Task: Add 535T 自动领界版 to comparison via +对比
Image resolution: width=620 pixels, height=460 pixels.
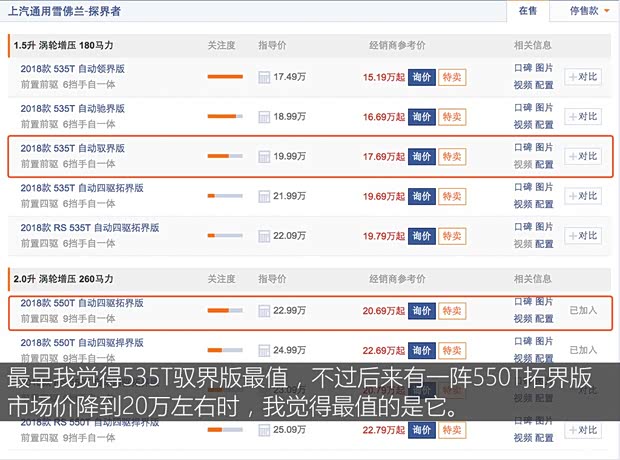Action: pyautogui.click(x=583, y=77)
